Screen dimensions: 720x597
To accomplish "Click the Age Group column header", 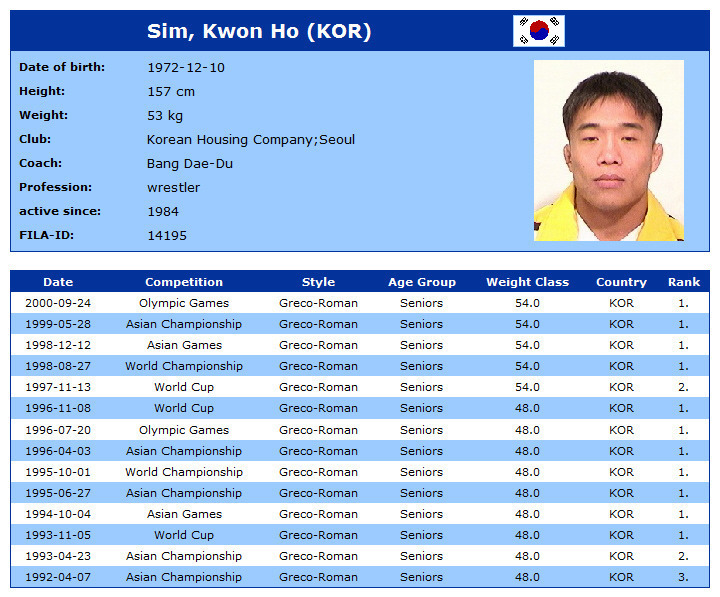I will click(421, 282).
